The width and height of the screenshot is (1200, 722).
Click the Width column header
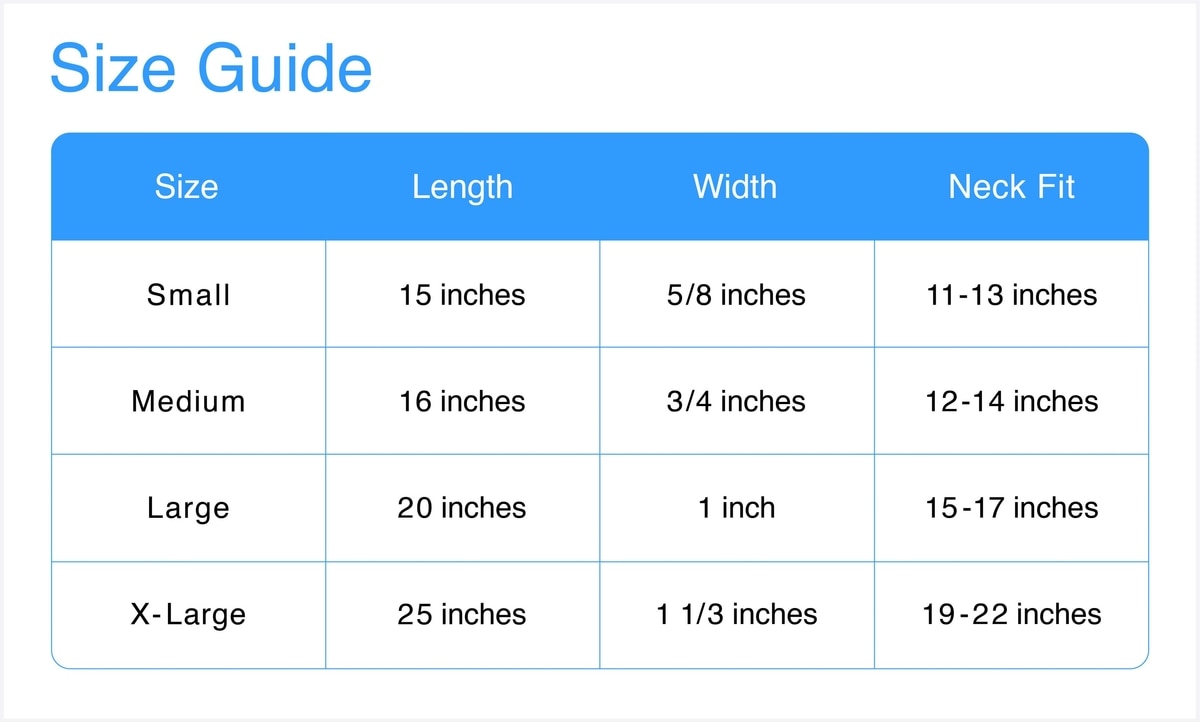point(735,187)
